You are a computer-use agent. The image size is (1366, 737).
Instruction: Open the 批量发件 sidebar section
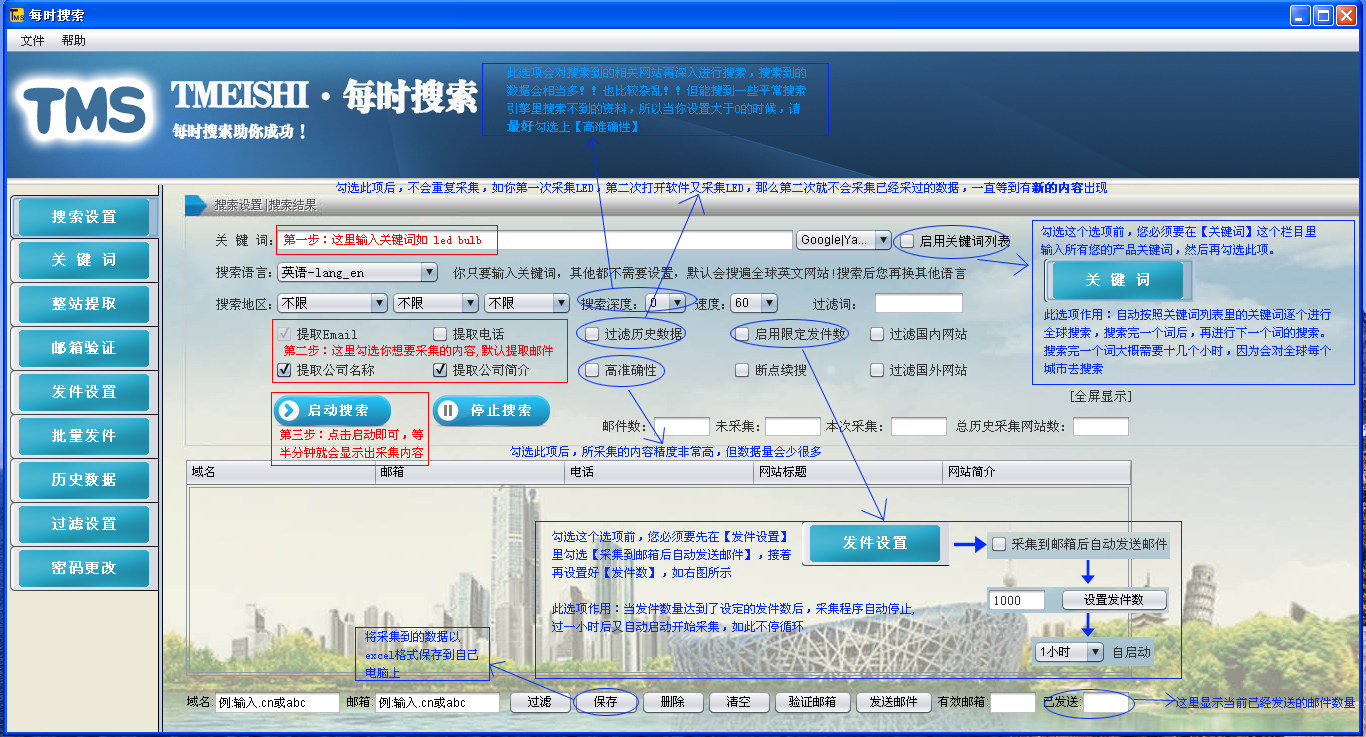click(84, 436)
